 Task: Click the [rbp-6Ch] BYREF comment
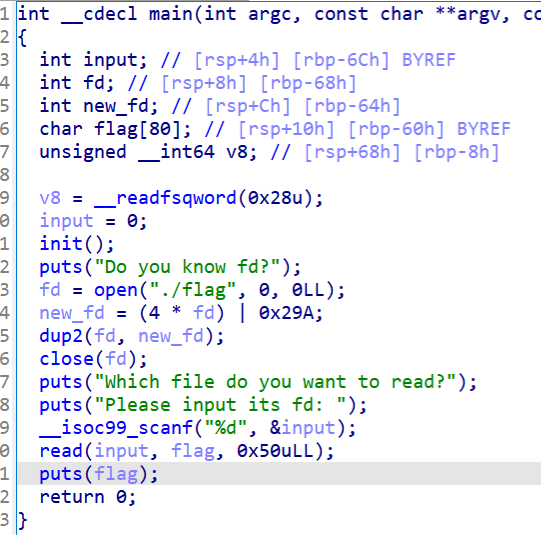[x=374, y=60]
